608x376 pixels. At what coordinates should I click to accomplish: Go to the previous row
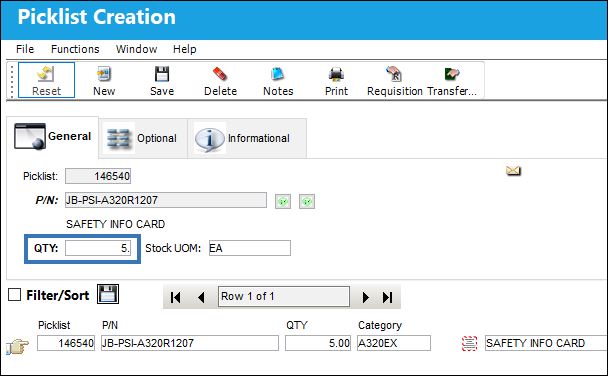click(x=201, y=297)
